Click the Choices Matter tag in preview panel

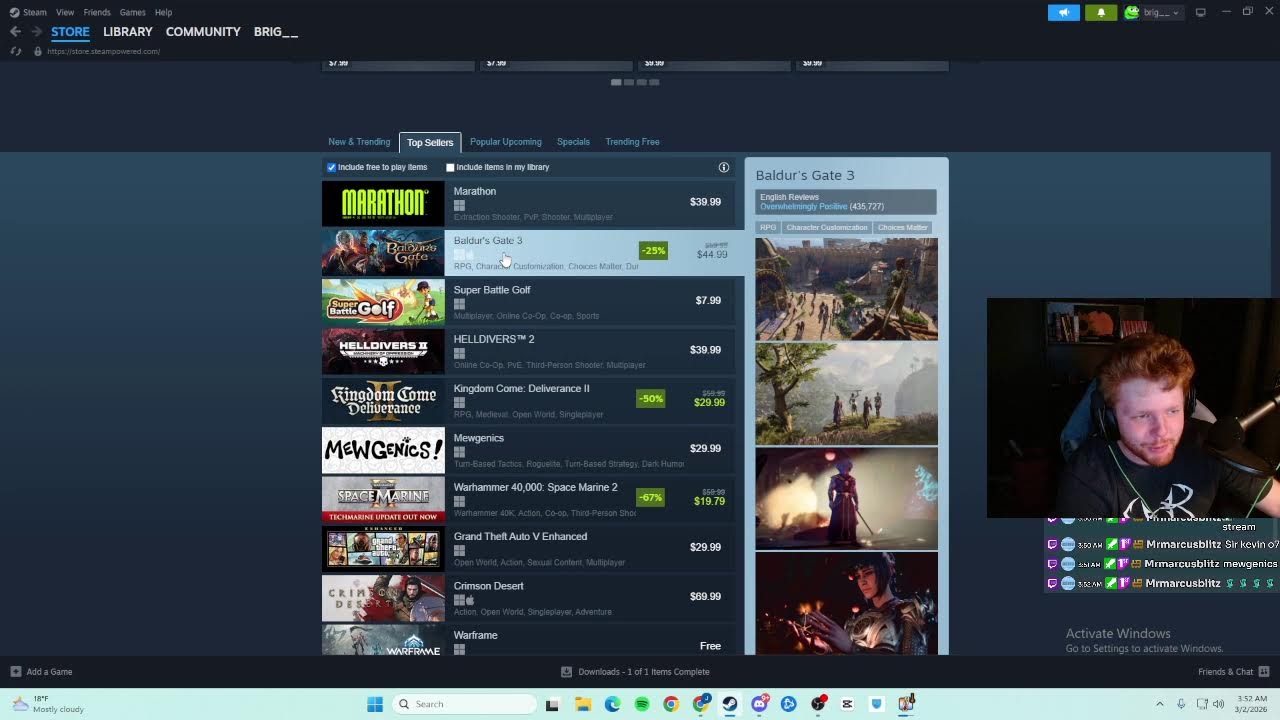(x=903, y=227)
